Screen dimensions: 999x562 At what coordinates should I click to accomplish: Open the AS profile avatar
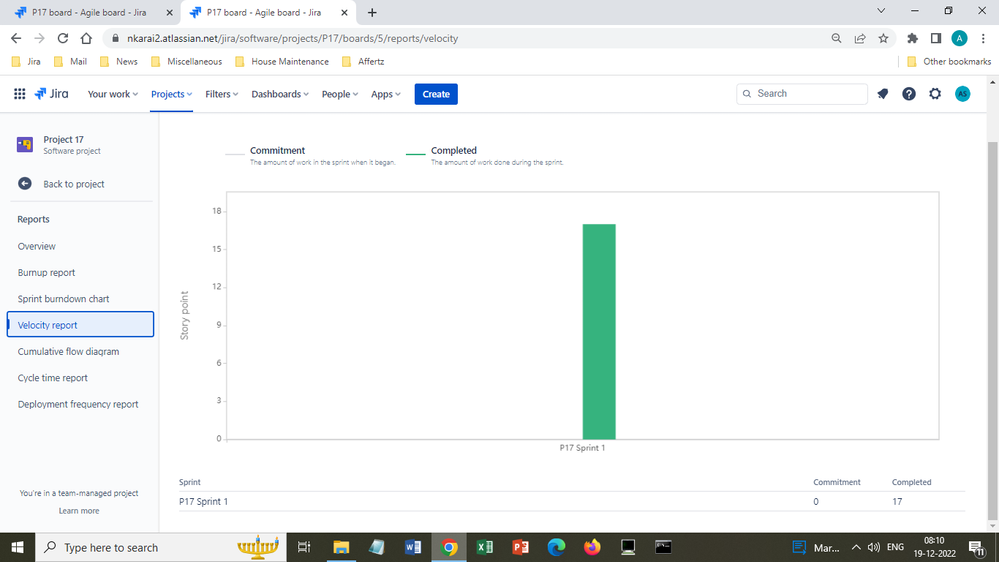(963, 94)
